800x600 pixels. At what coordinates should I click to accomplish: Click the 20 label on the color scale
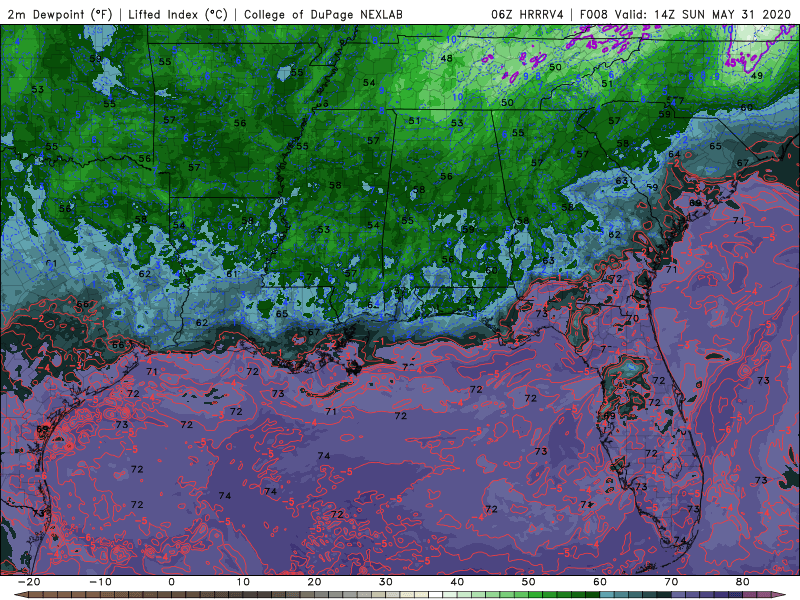coord(314,582)
